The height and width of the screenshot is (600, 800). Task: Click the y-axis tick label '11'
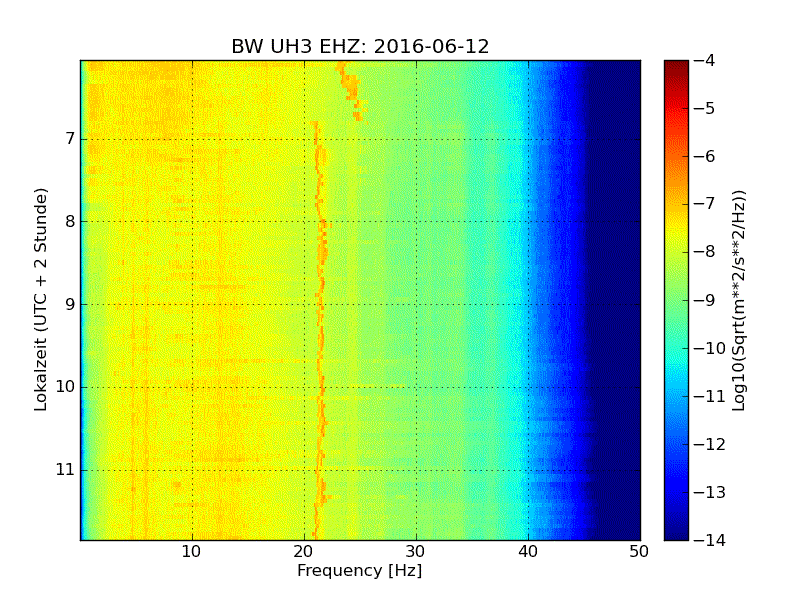click(x=65, y=469)
